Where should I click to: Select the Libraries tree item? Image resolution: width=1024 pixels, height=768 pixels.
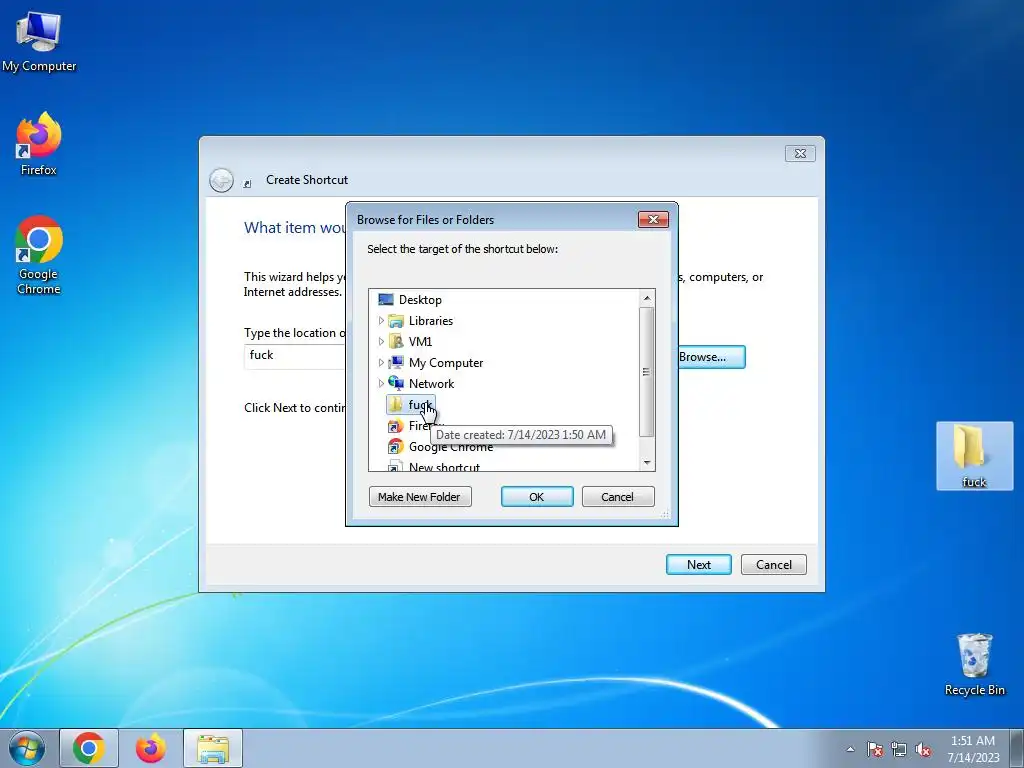(x=430, y=321)
